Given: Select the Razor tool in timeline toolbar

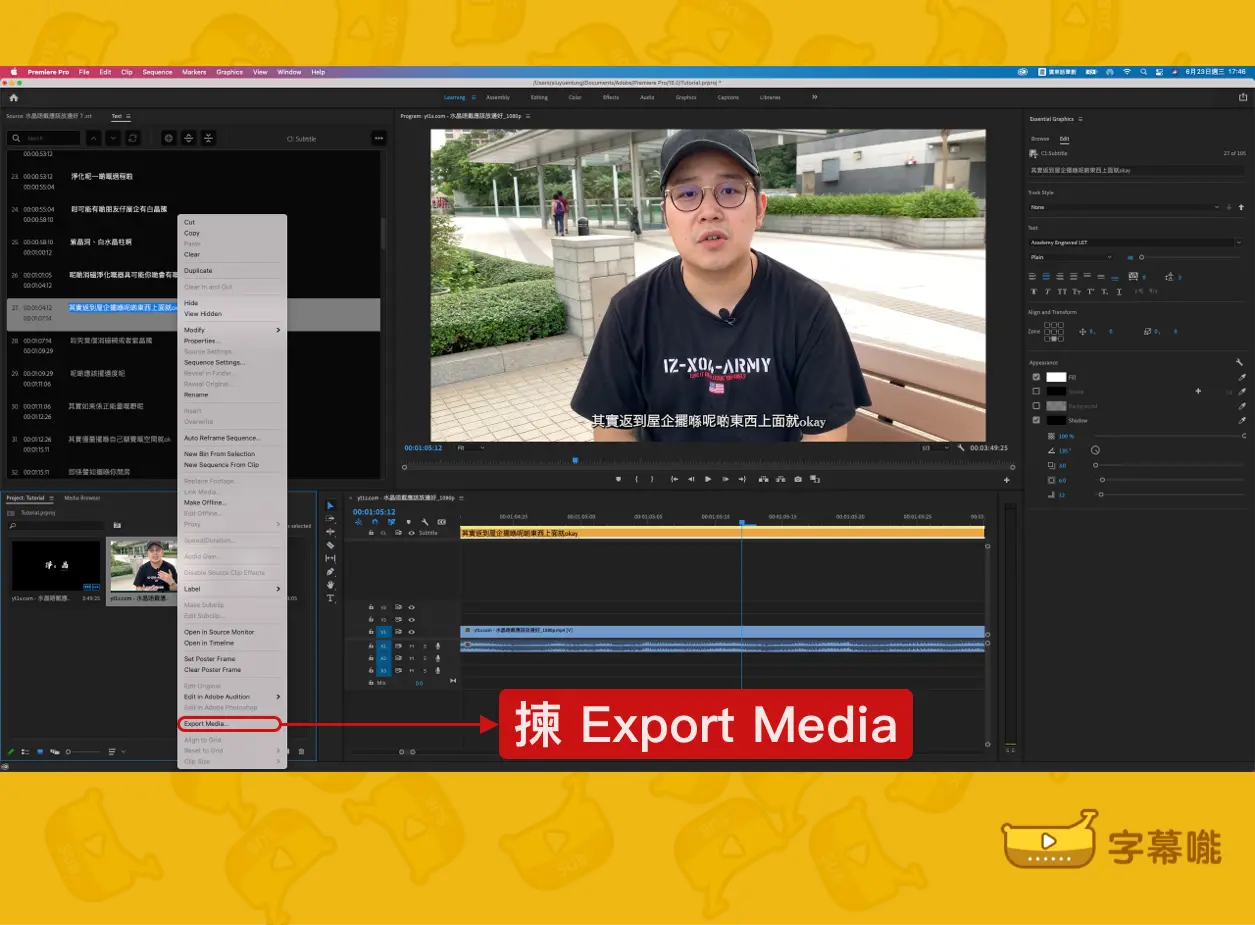Looking at the screenshot, I should click(331, 545).
